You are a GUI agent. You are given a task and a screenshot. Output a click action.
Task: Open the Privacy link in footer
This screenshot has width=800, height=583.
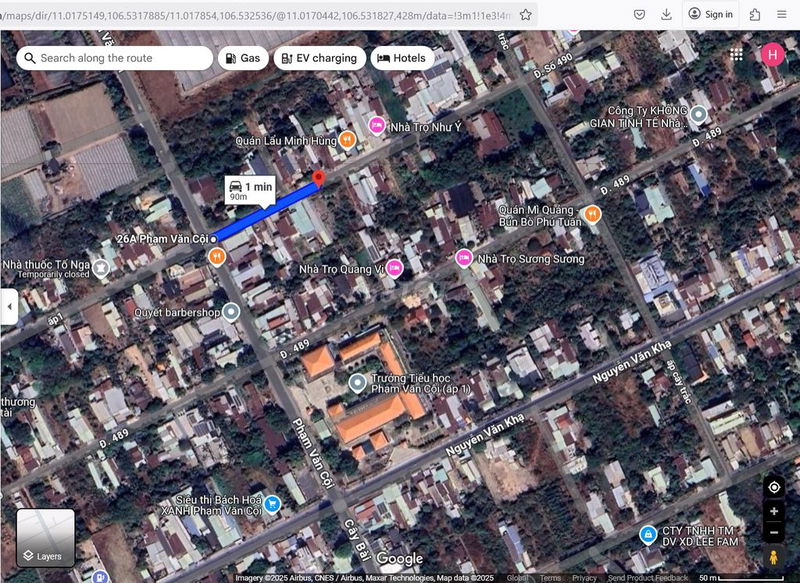pyautogui.click(x=584, y=578)
